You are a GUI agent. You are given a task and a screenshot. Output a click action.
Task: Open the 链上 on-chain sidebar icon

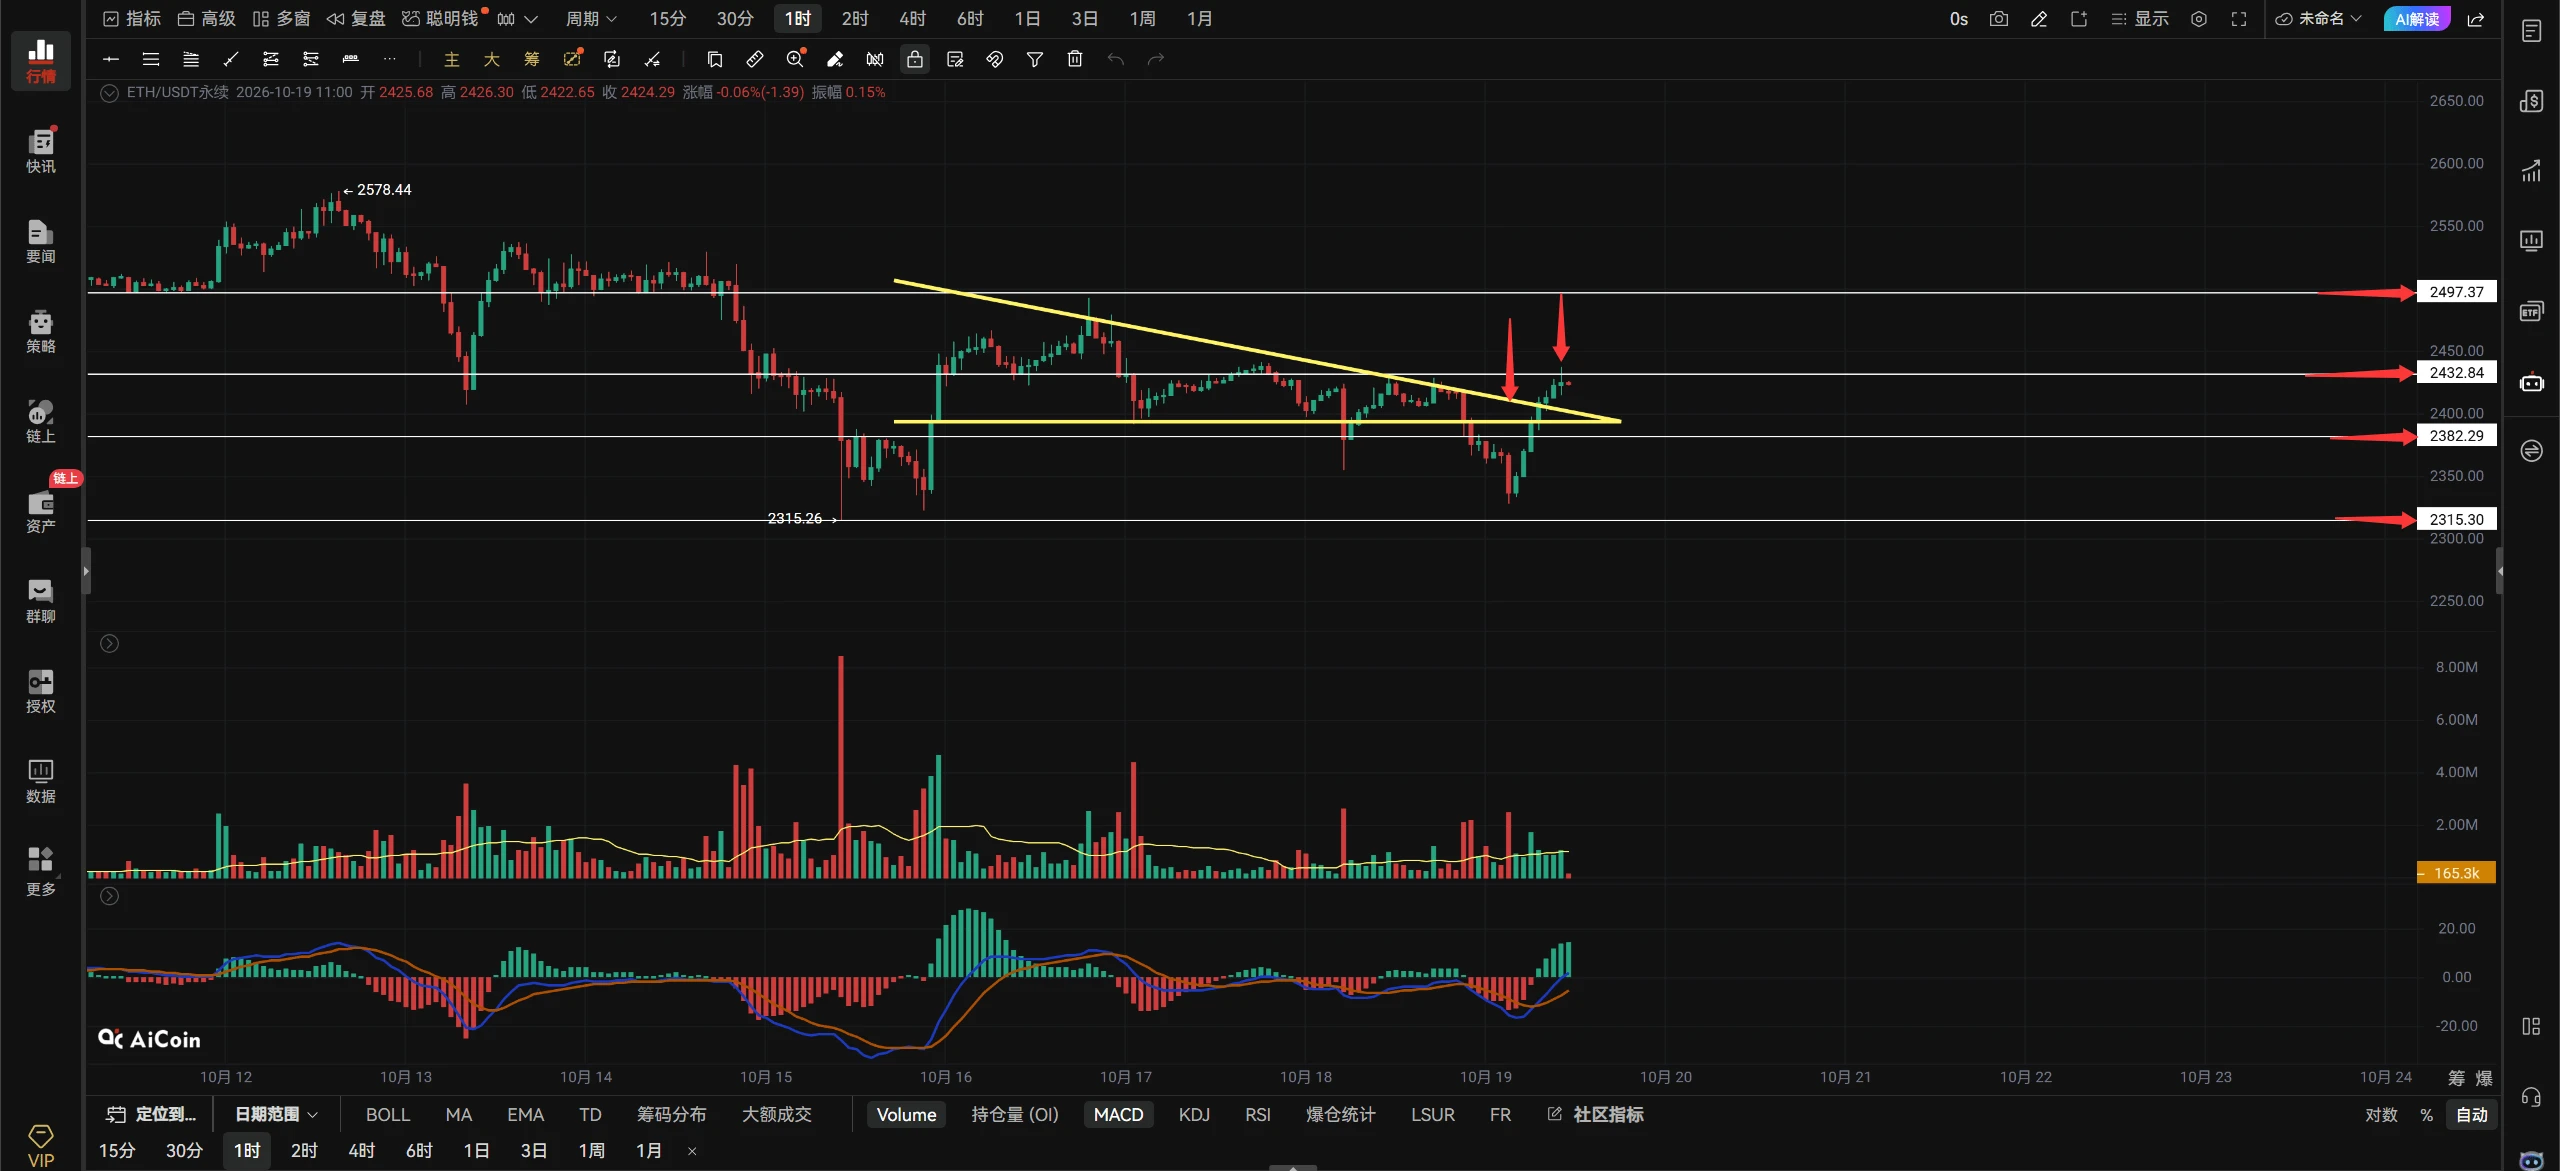(x=41, y=421)
